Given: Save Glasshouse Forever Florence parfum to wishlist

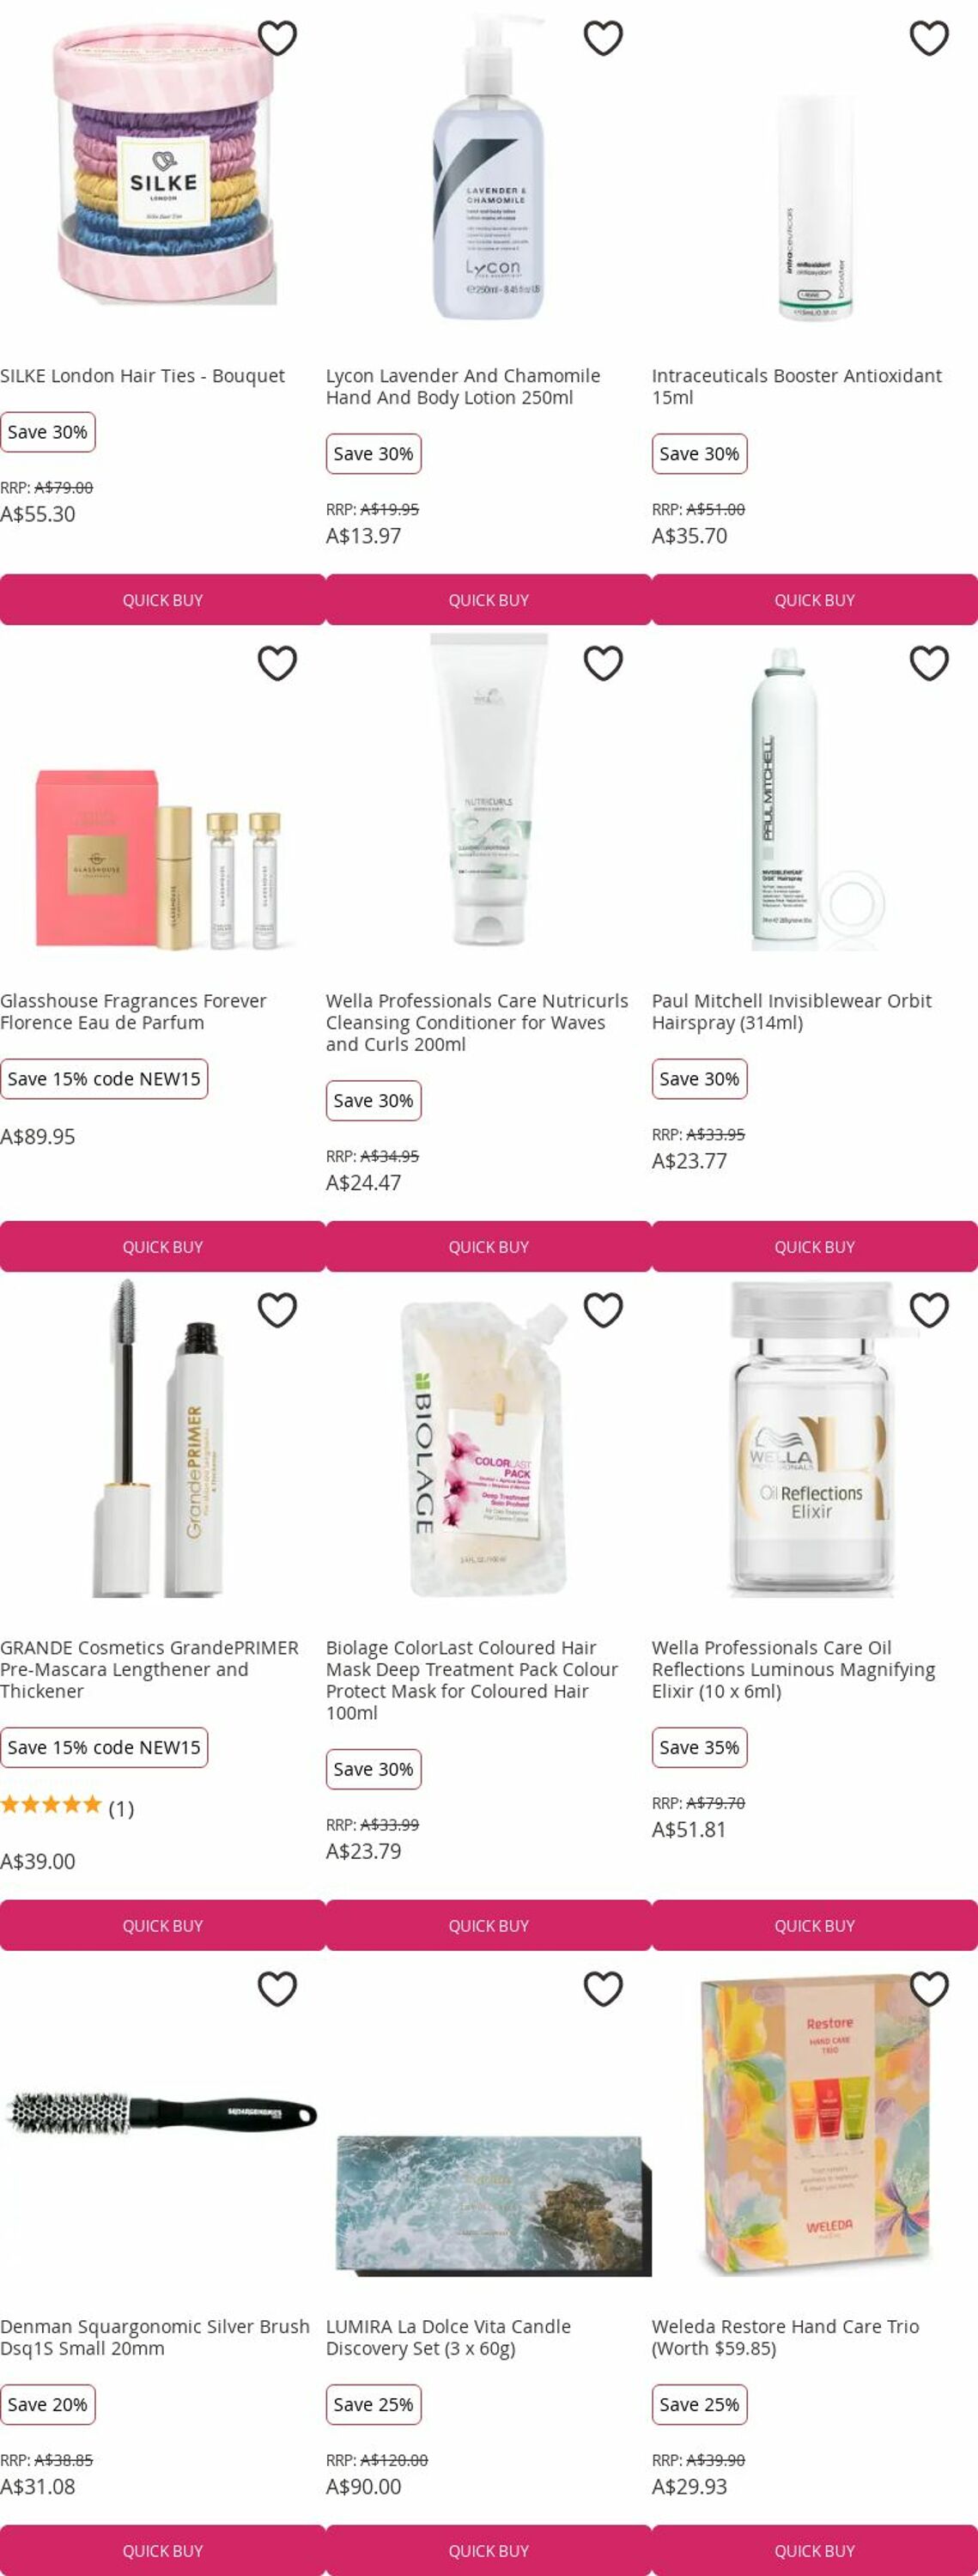Looking at the screenshot, I should 277,663.
